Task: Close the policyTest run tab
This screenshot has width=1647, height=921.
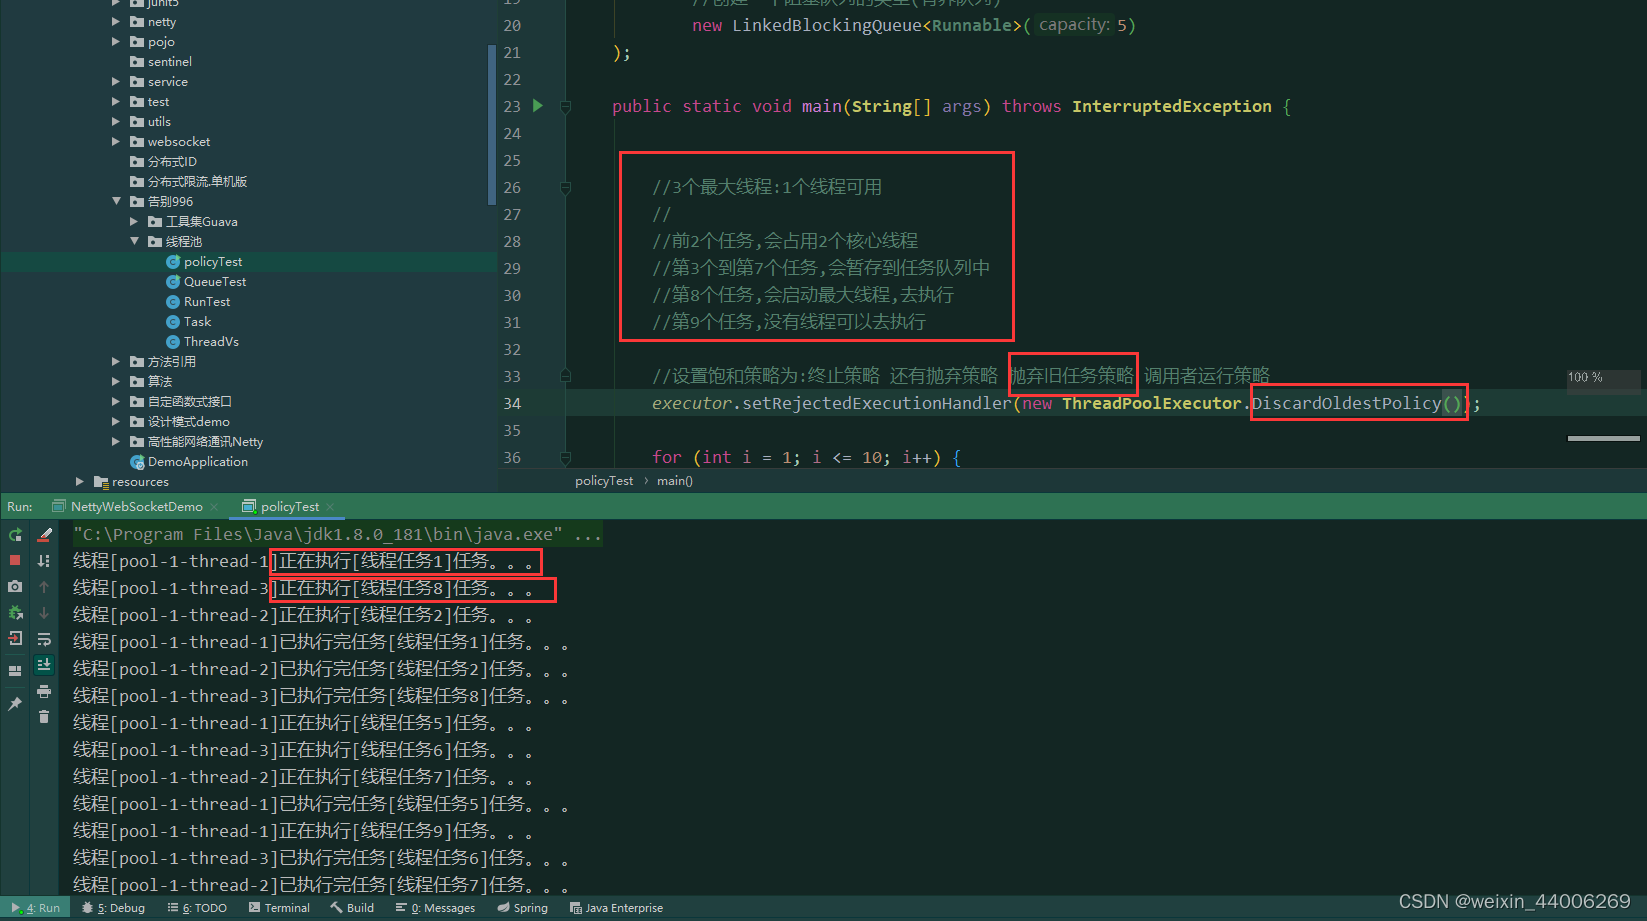Action: tap(330, 507)
